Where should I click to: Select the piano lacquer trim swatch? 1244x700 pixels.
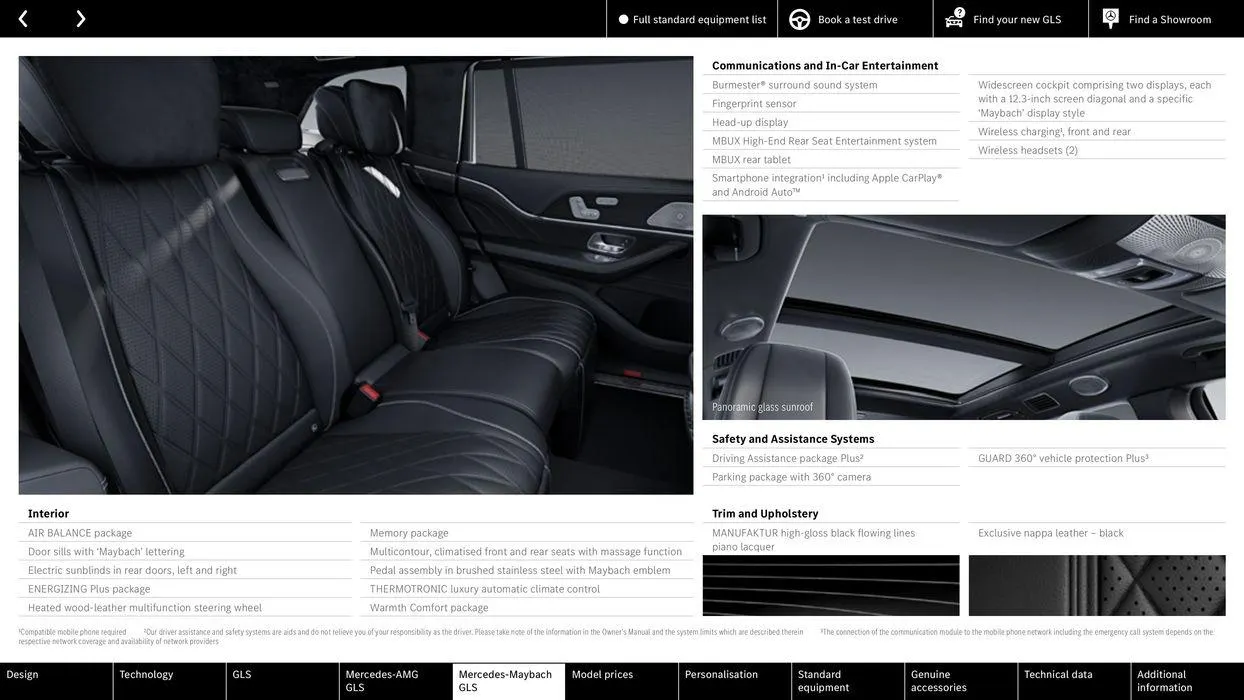[x=831, y=585]
